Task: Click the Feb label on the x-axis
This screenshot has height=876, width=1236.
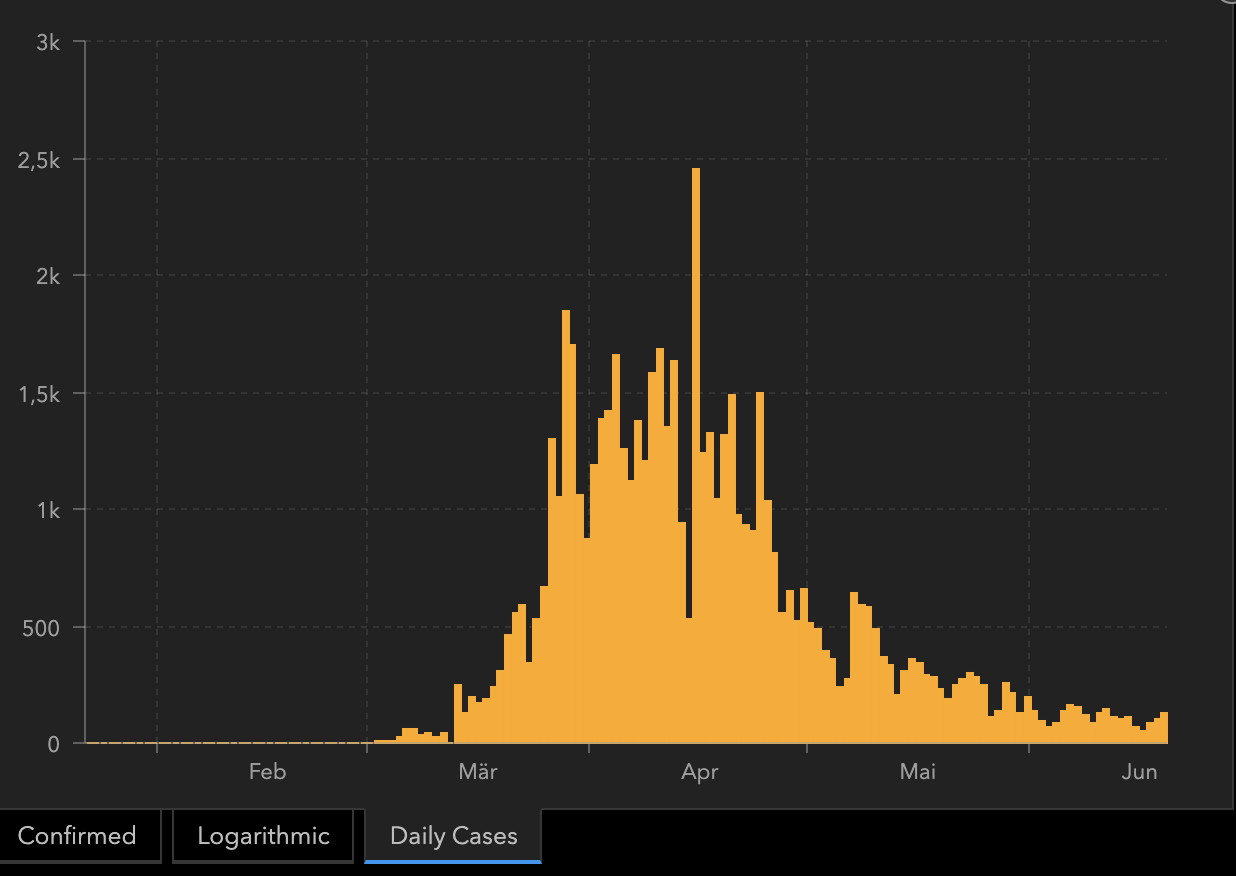Action: click(267, 771)
